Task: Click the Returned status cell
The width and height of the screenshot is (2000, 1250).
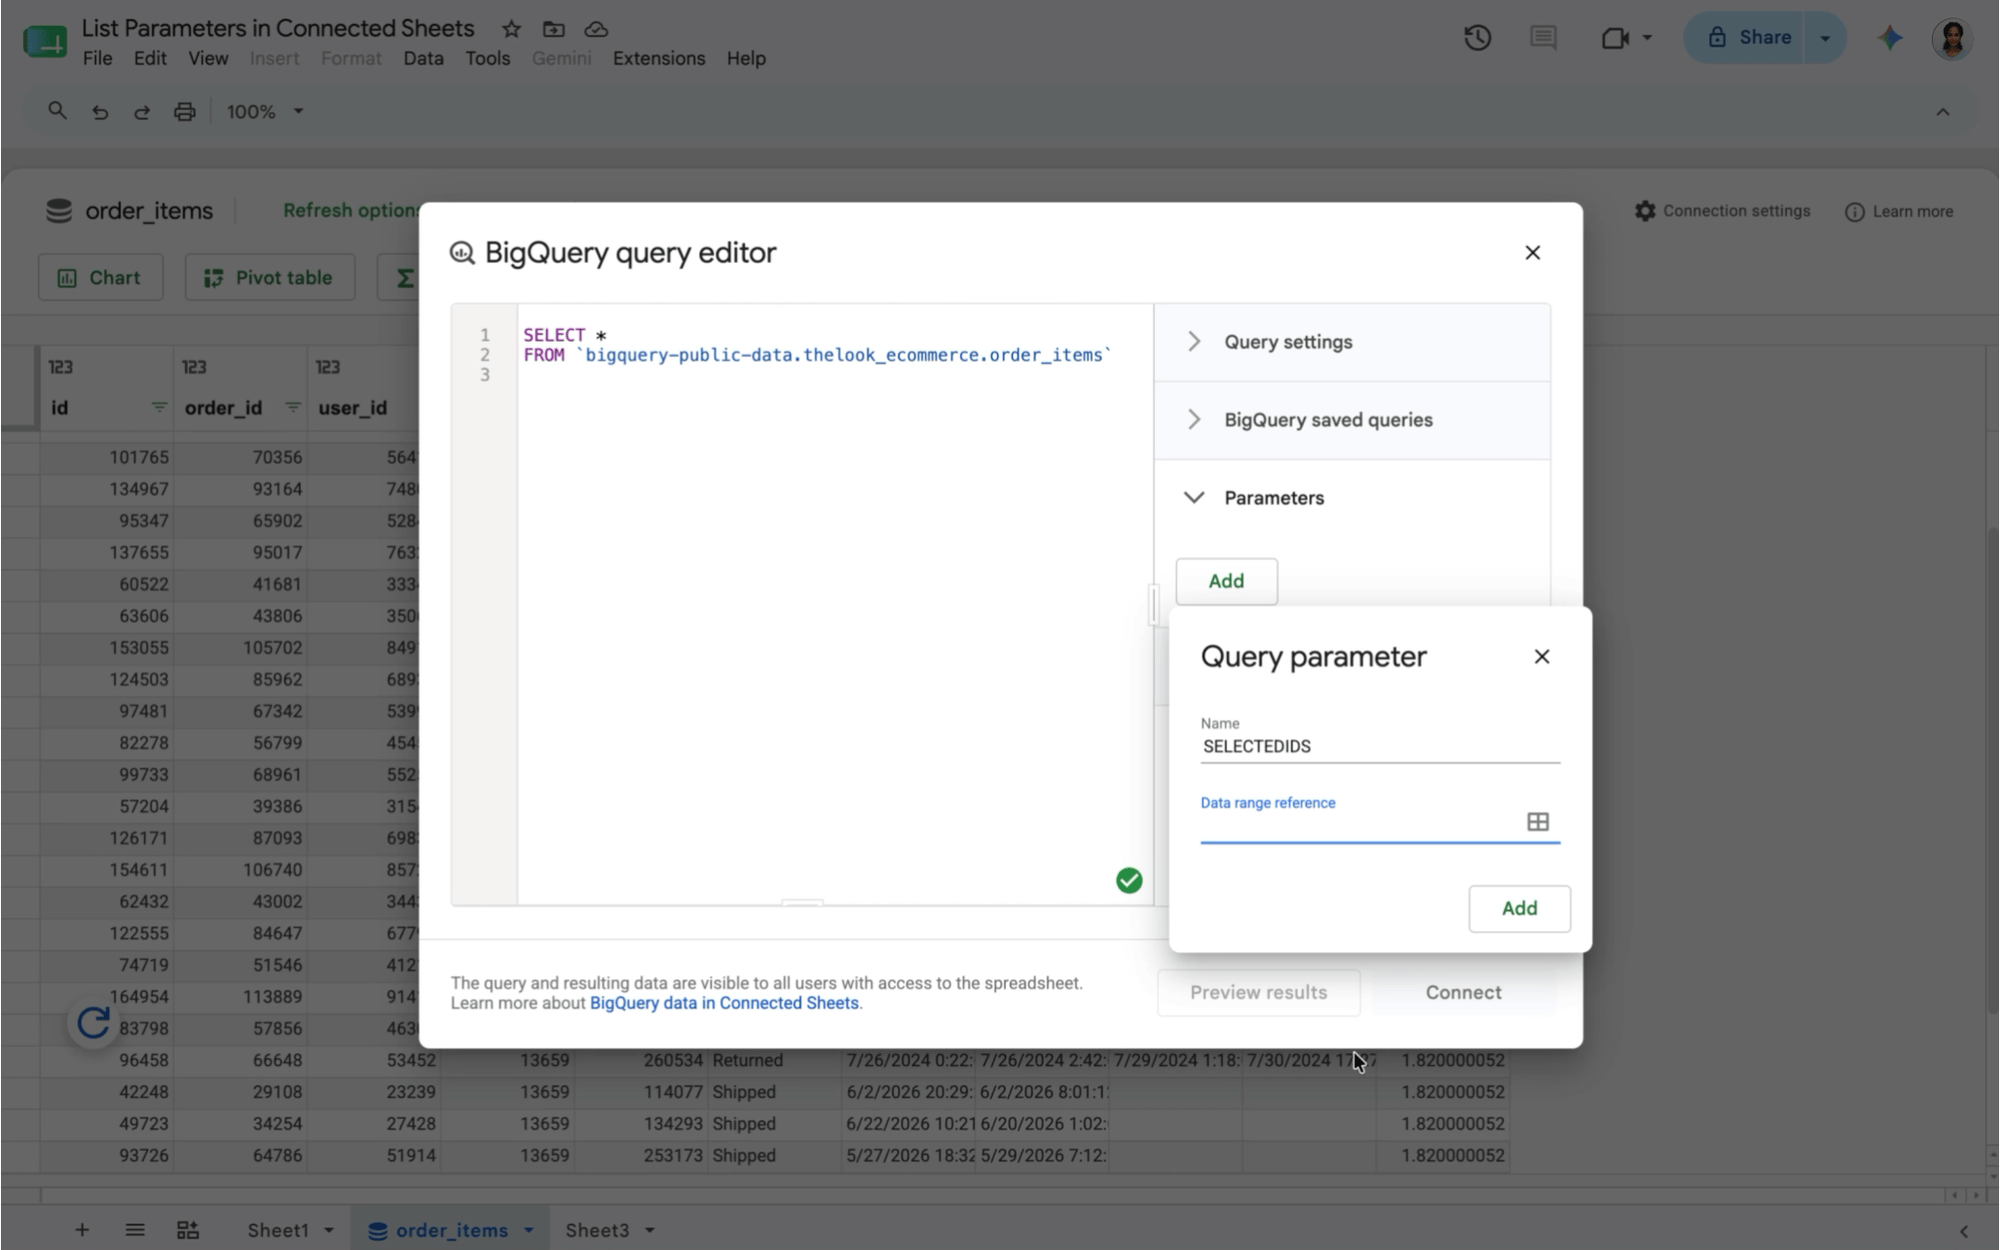Action: [775, 1060]
